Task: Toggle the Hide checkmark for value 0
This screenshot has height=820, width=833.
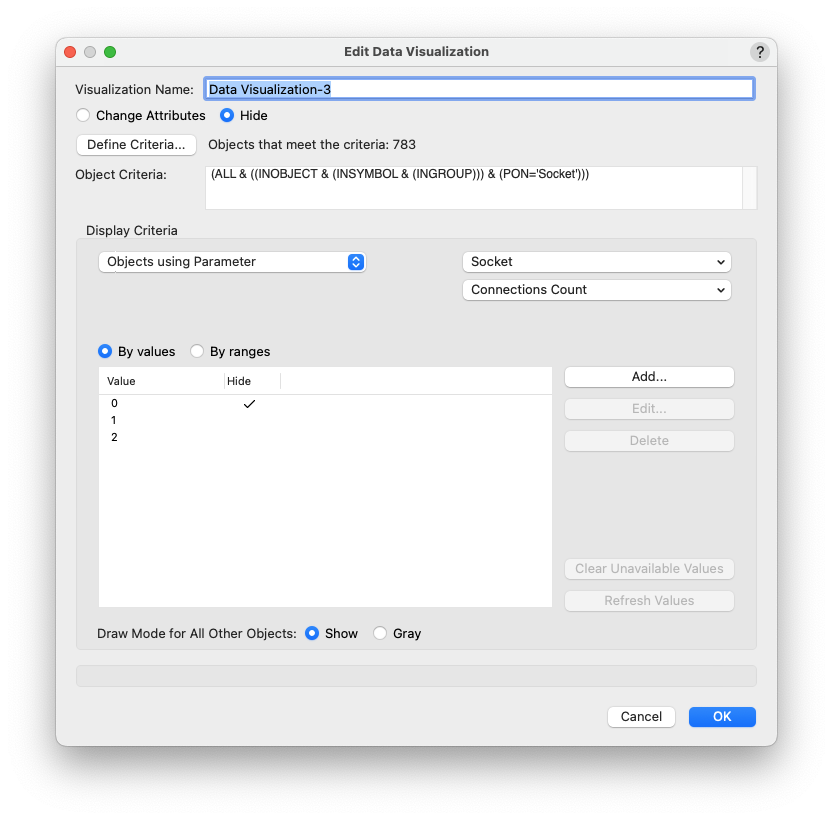Action: click(x=249, y=404)
